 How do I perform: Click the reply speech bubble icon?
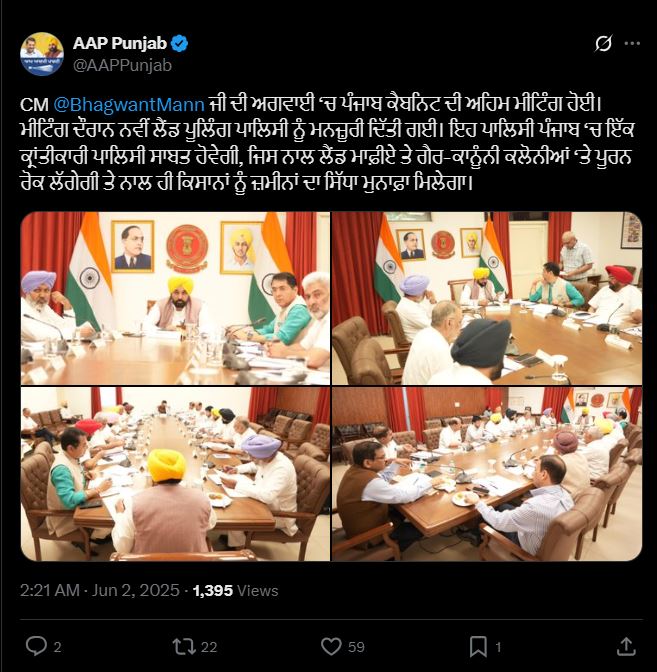tap(36, 646)
